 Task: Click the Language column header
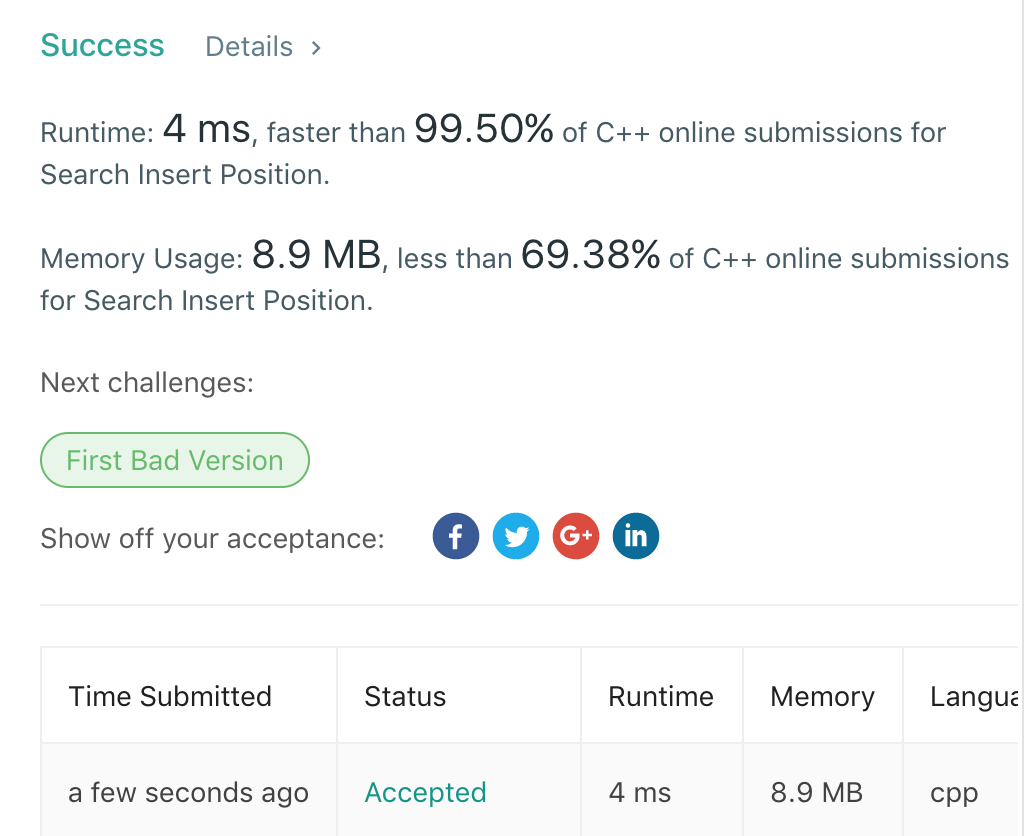[975, 696]
